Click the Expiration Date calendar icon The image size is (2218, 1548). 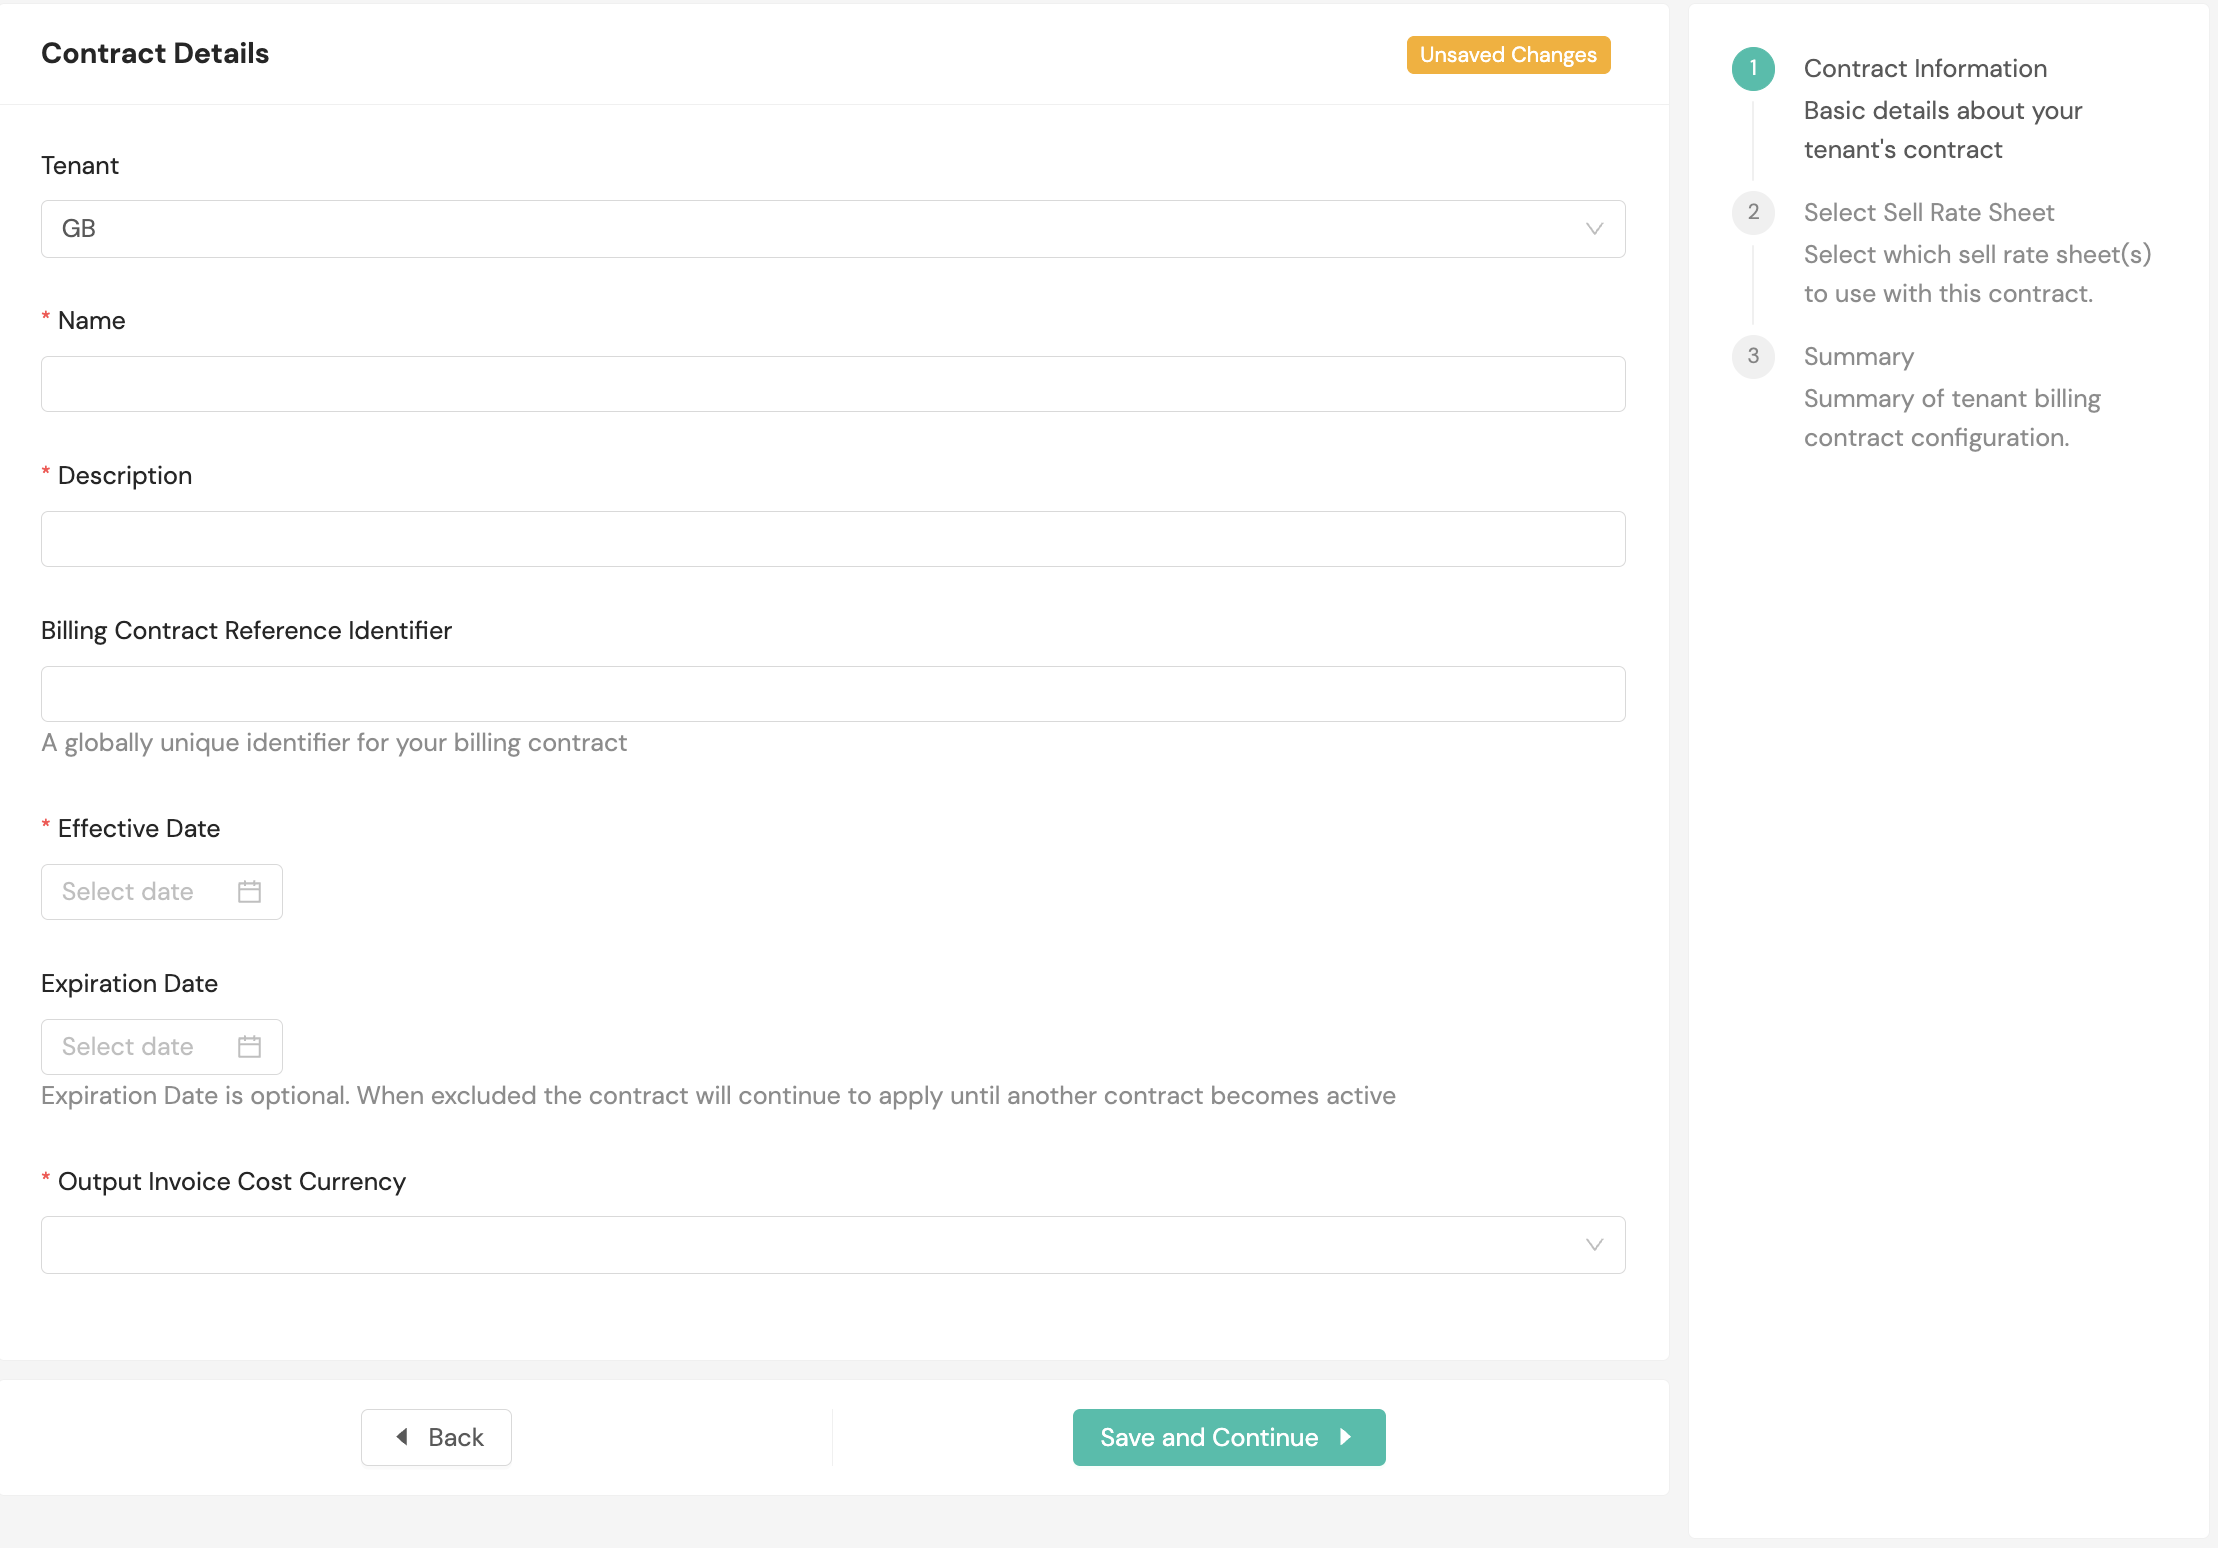(x=249, y=1047)
